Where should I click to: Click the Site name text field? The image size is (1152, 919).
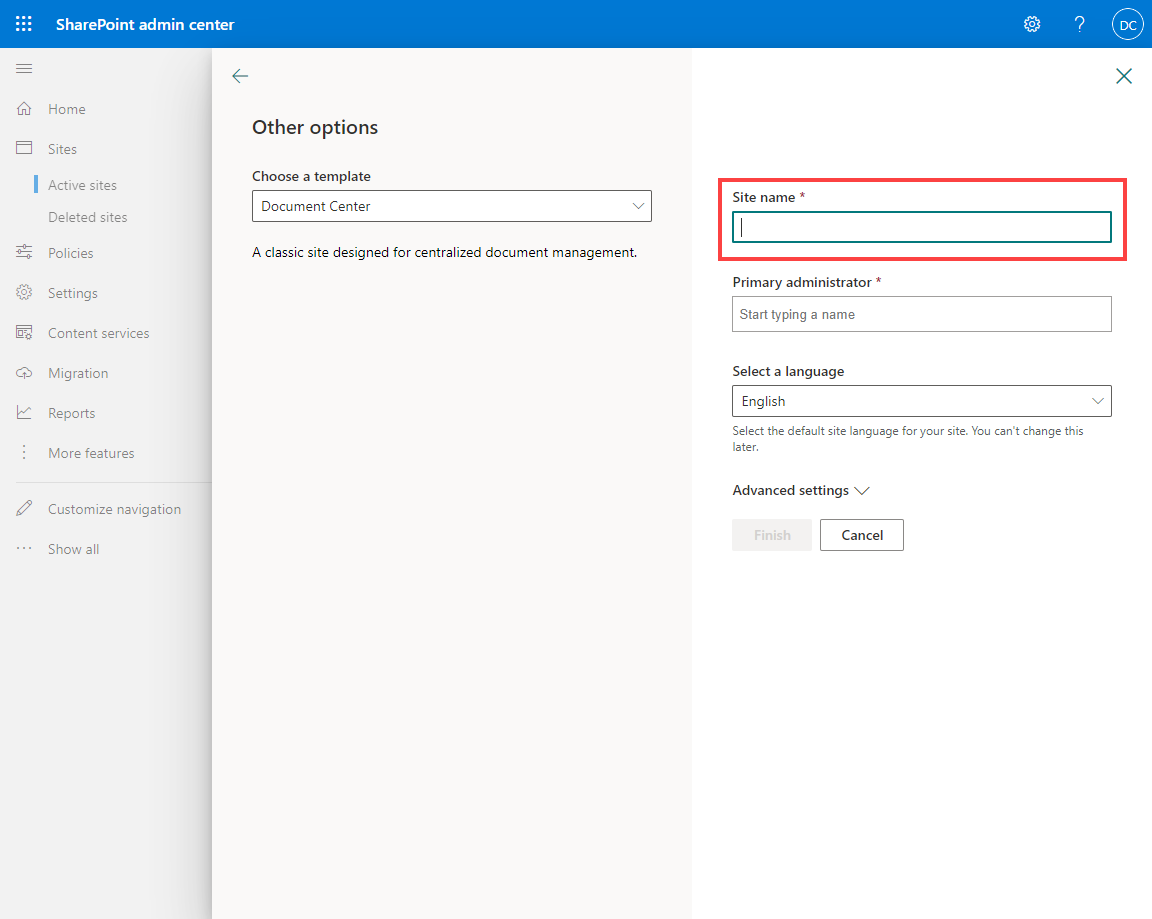coord(921,227)
